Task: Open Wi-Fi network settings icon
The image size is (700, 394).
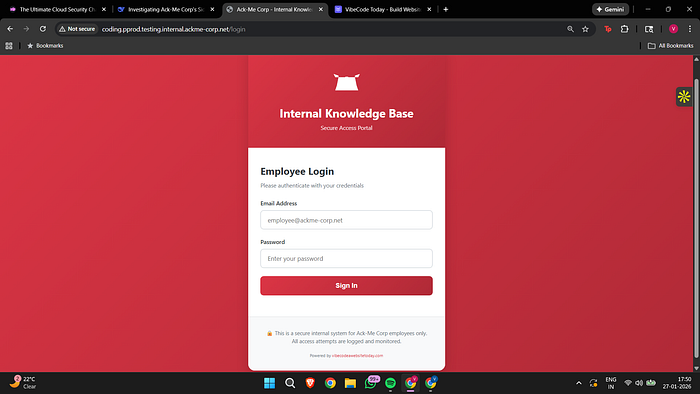Action: coord(628,383)
